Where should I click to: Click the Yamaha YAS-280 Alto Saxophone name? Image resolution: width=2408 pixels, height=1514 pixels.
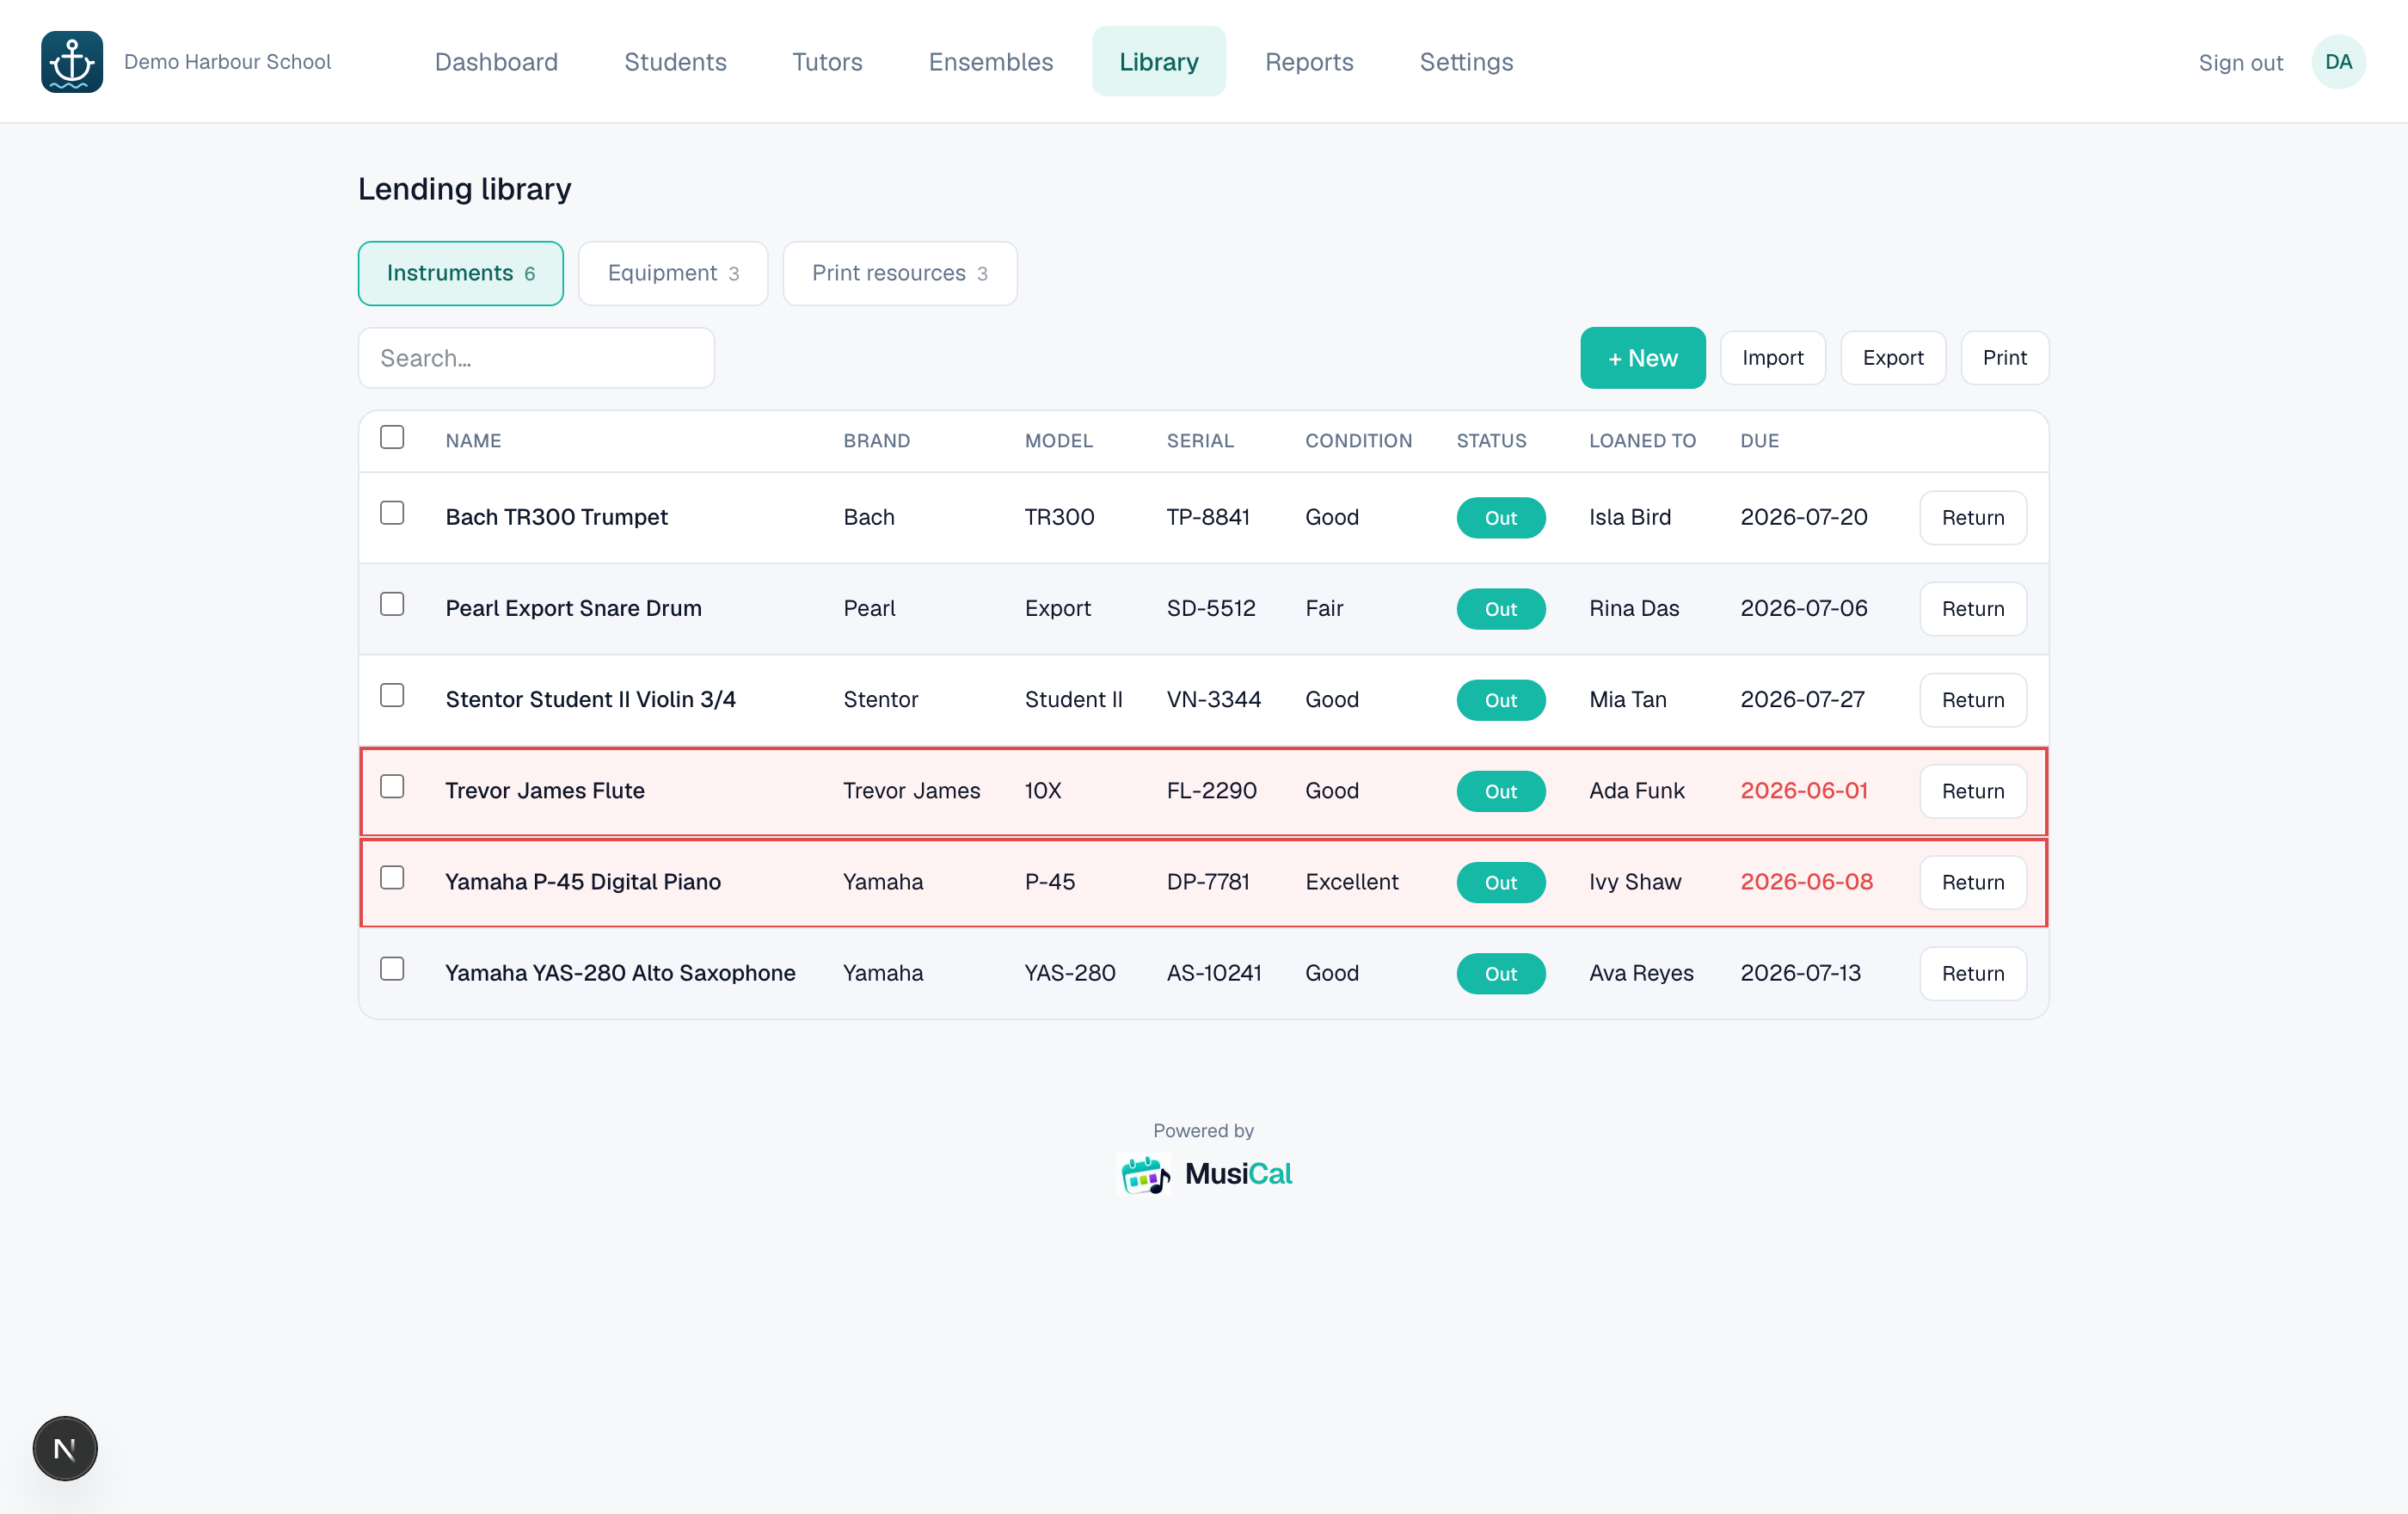click(620, 973)
